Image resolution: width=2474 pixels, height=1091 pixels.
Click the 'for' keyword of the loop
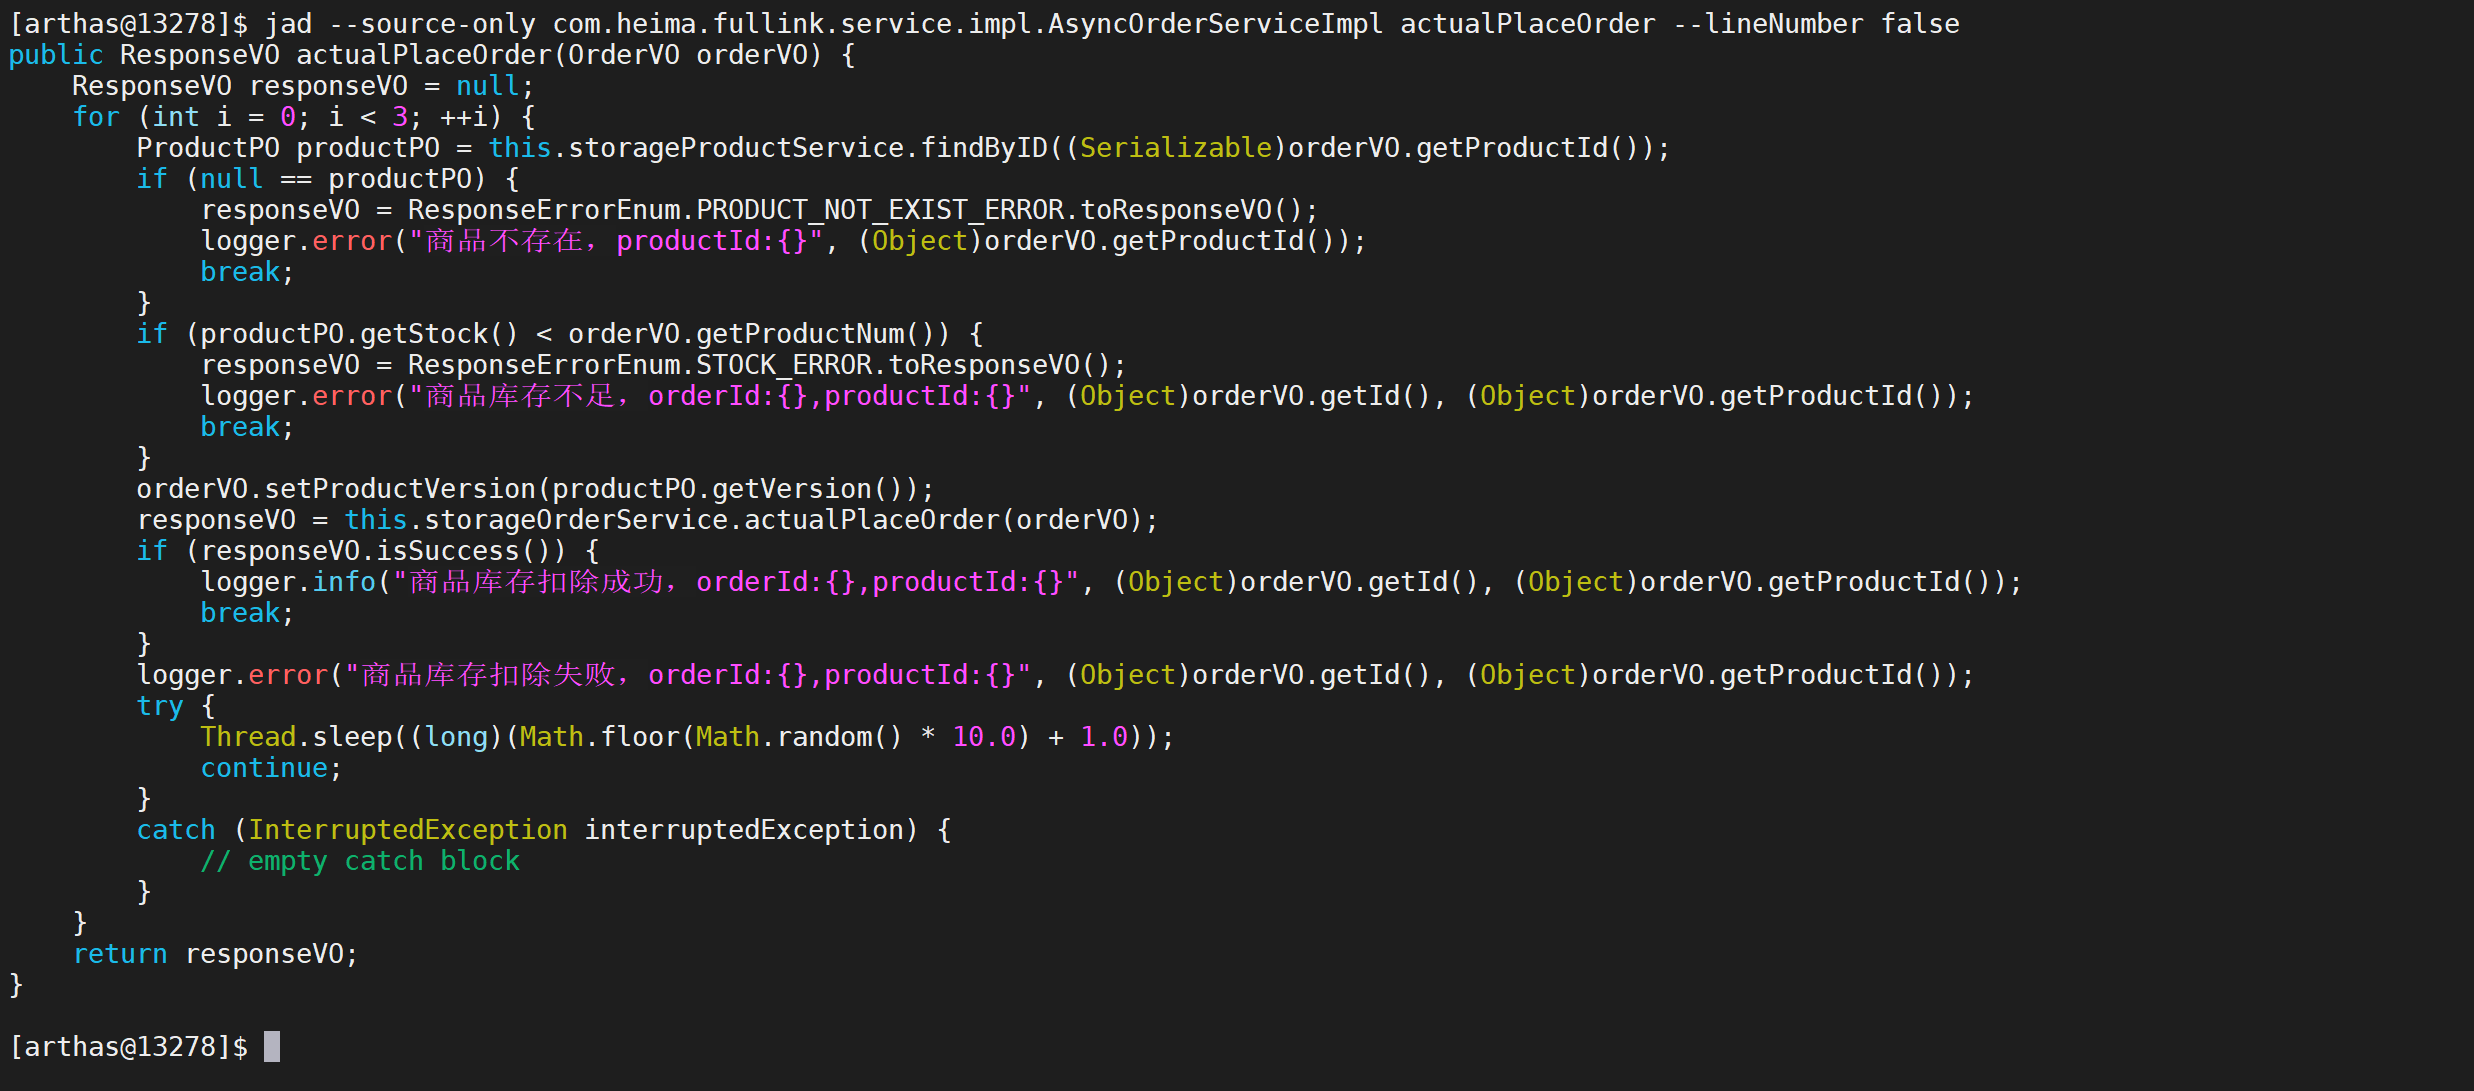[96, 117]
